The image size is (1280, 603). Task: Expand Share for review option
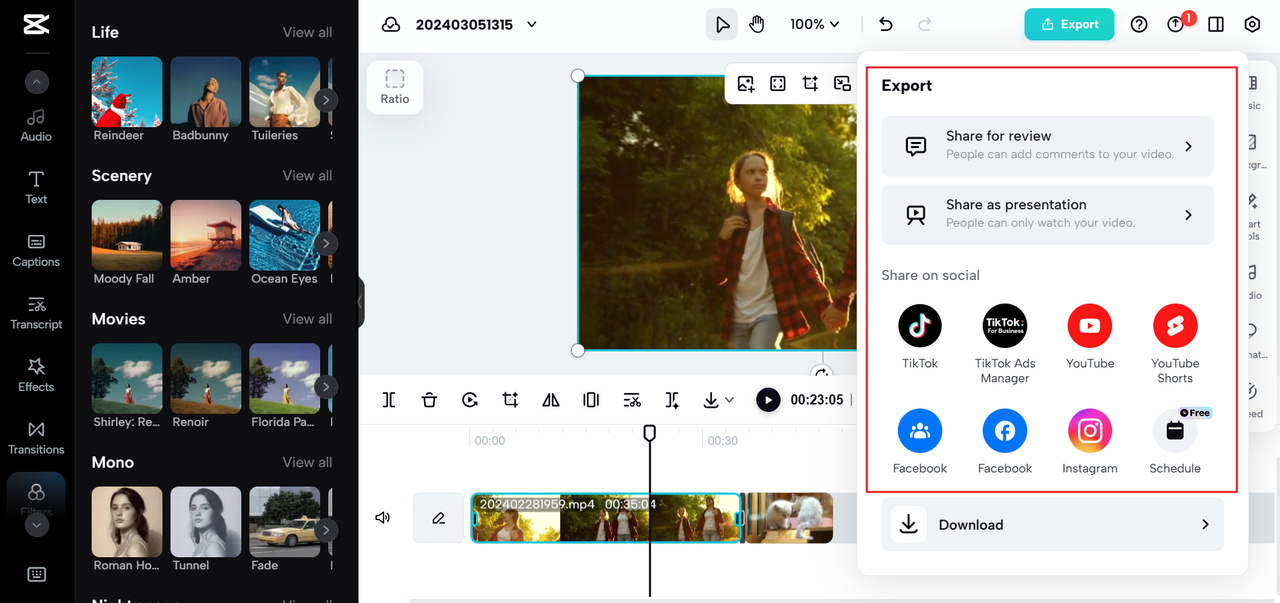click(1047, 146)
